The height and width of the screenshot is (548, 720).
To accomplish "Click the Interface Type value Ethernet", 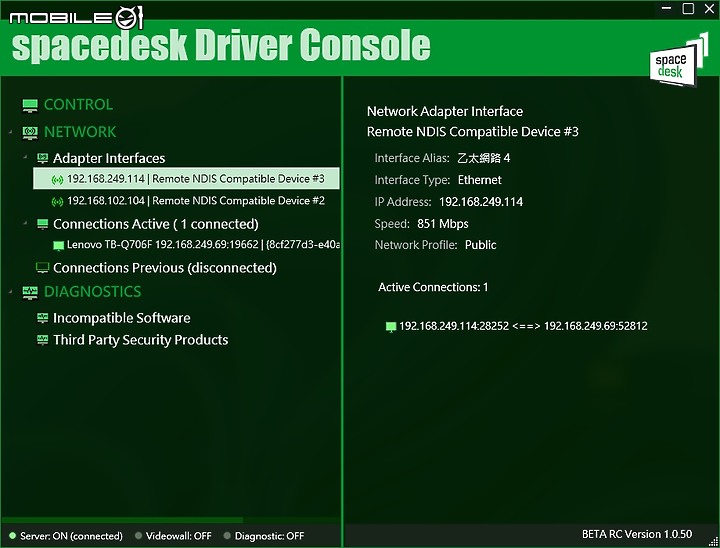I will coord(479,180).
